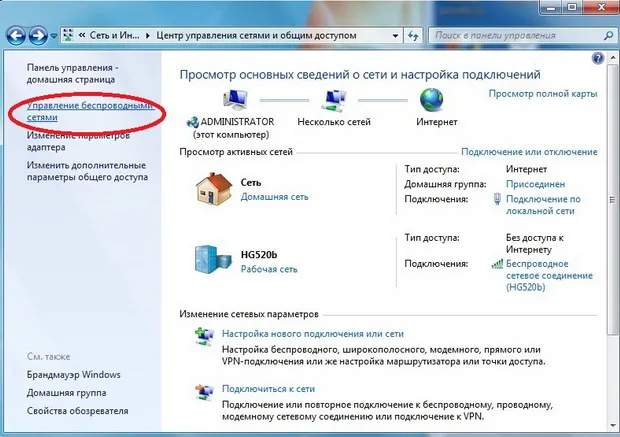Viewport: 620px width, 437px height.
Task: Open «Подключение или отключение» link
Action: point(529,152)
